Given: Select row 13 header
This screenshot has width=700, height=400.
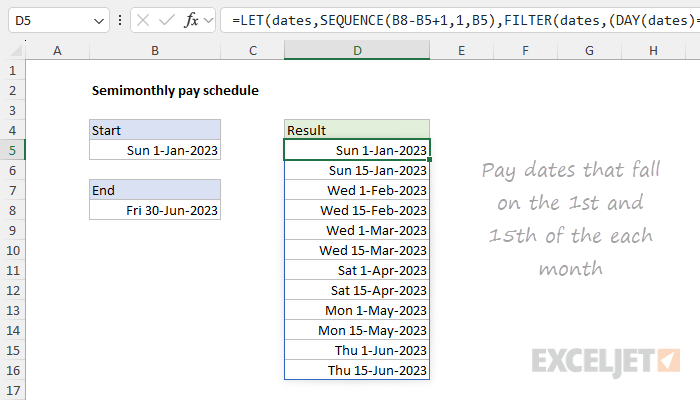Looking at the screenshot, I should tap(12, 311).
